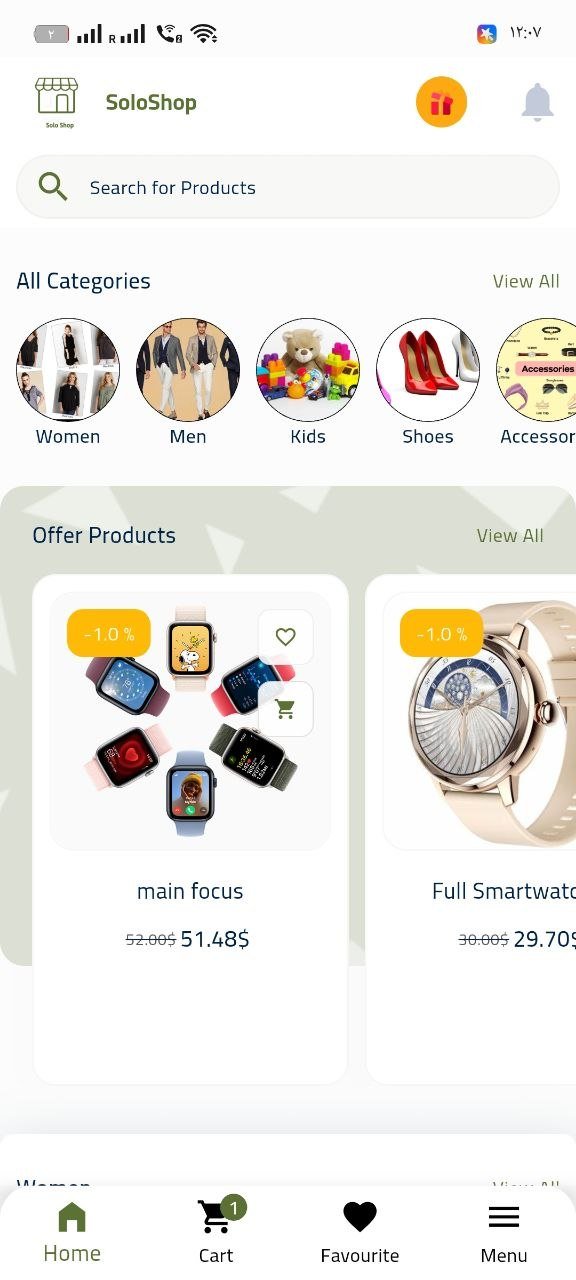Click the SoloShop store logo

click(58, 102)
